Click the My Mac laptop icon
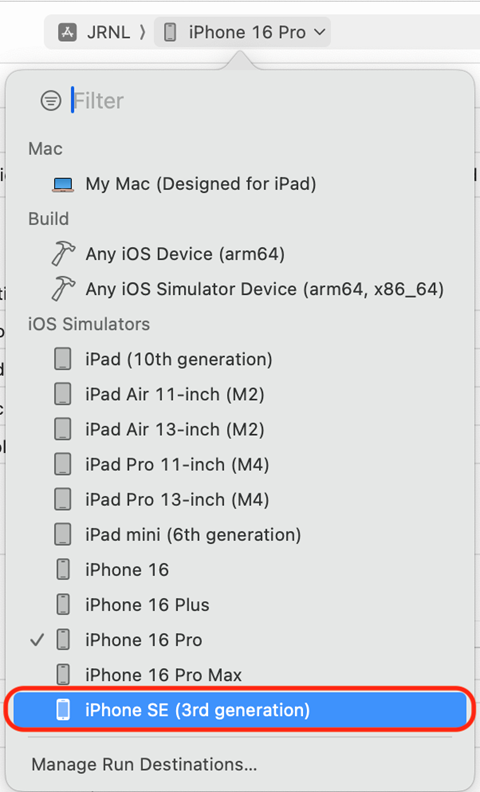The width and height of the screenshot is (480, 792). click(63, 184)
